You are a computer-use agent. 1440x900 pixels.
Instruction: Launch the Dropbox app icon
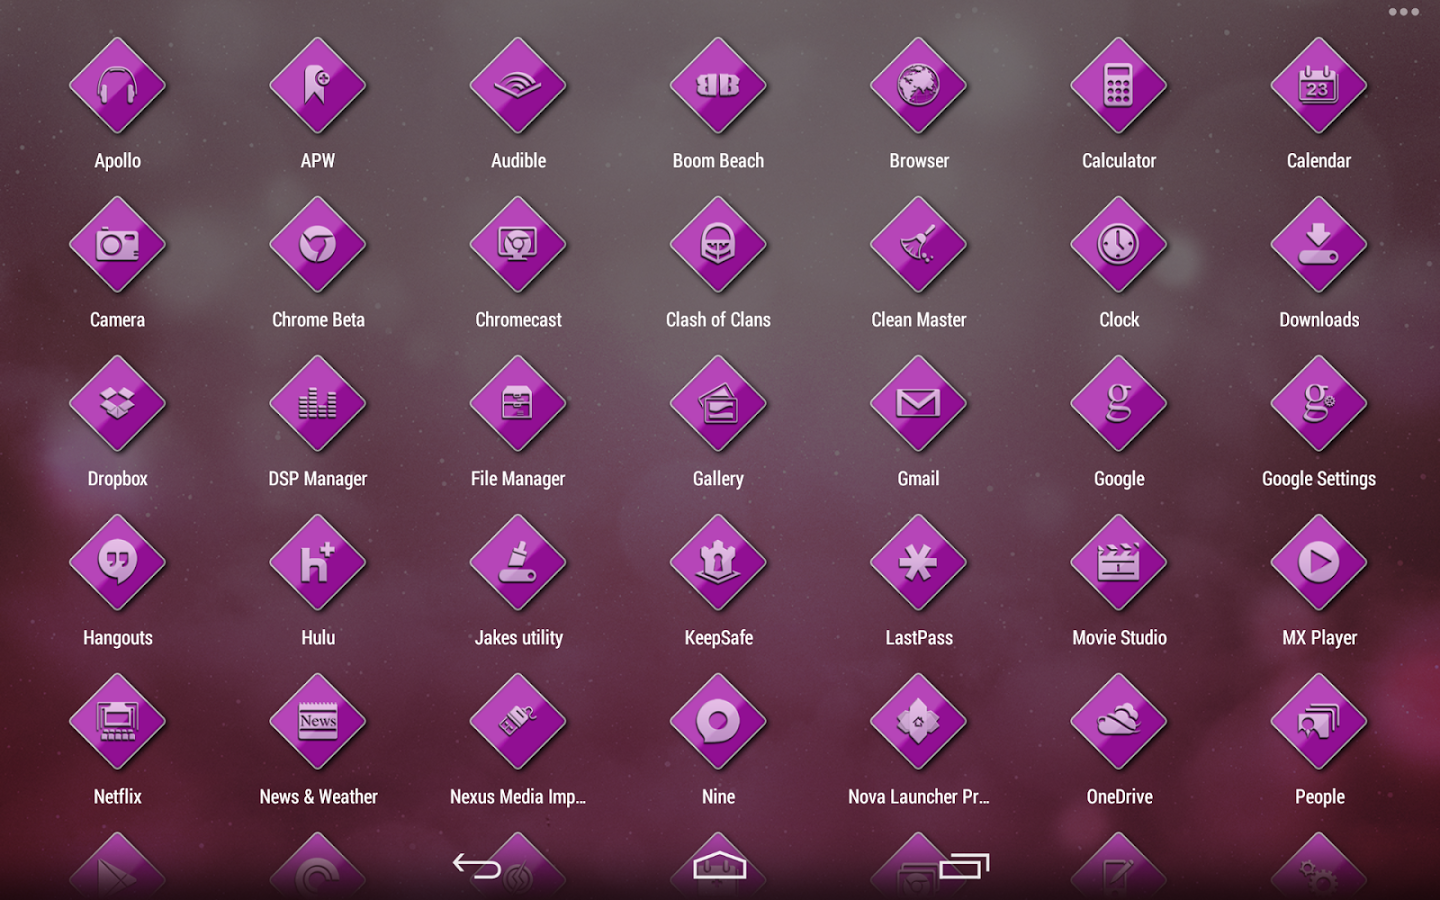(117, 404)
